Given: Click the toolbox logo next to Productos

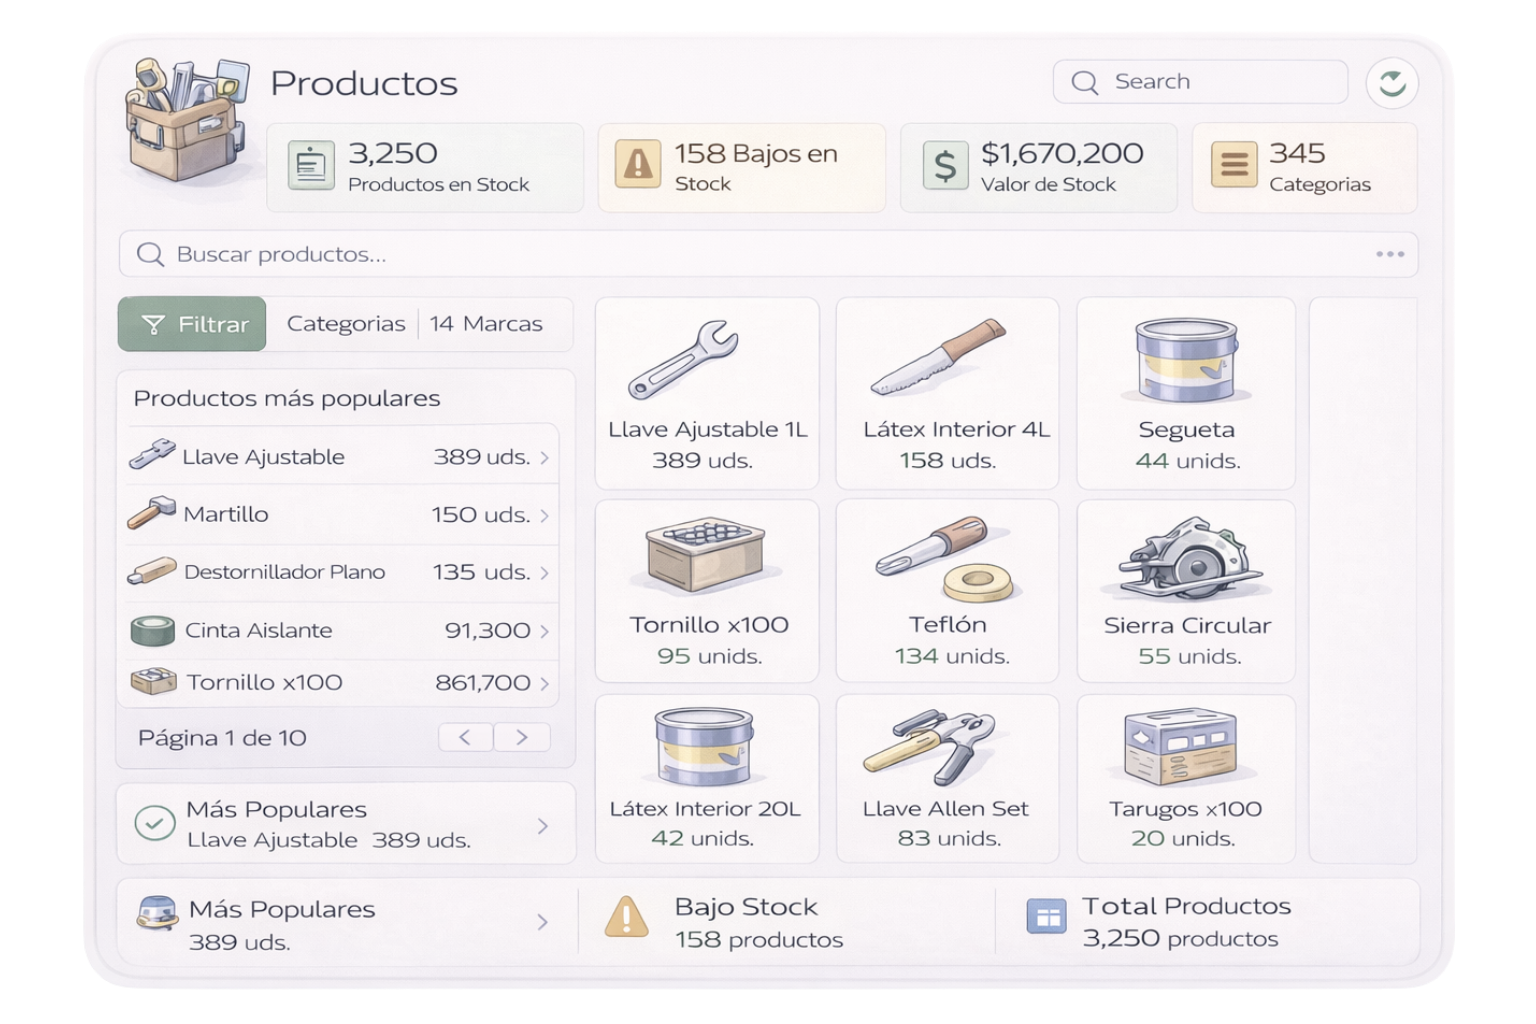Looking at the screenshot, I should coord(184,120).
